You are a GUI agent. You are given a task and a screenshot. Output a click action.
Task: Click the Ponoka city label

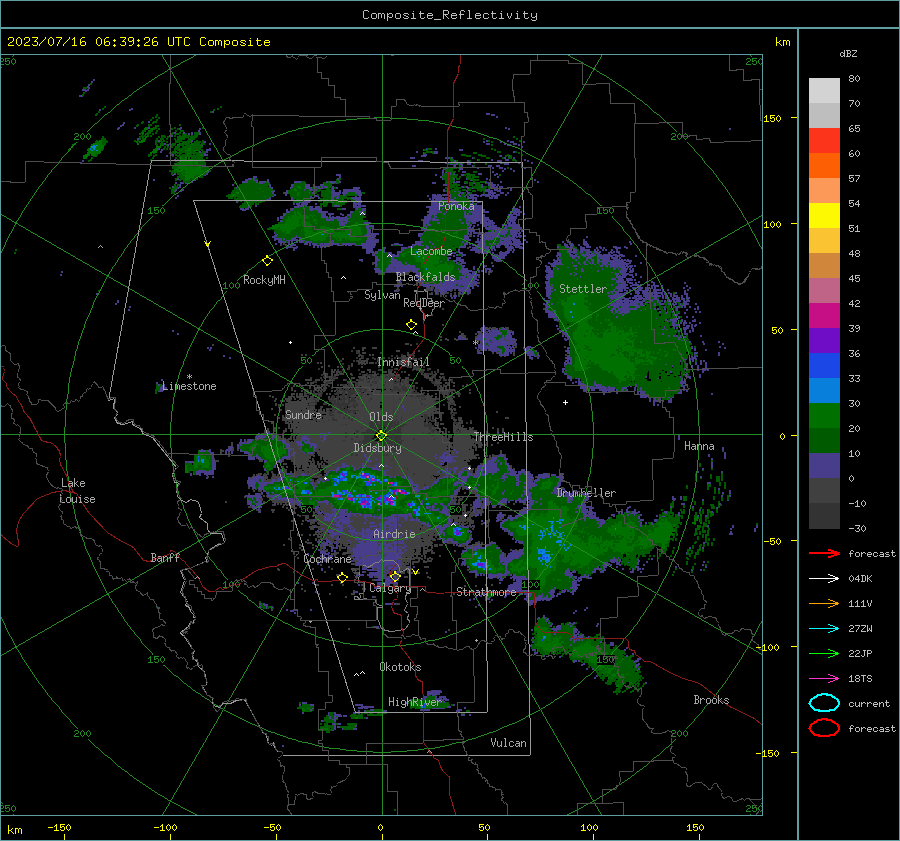pyautogui.click(x=456, y=206)
